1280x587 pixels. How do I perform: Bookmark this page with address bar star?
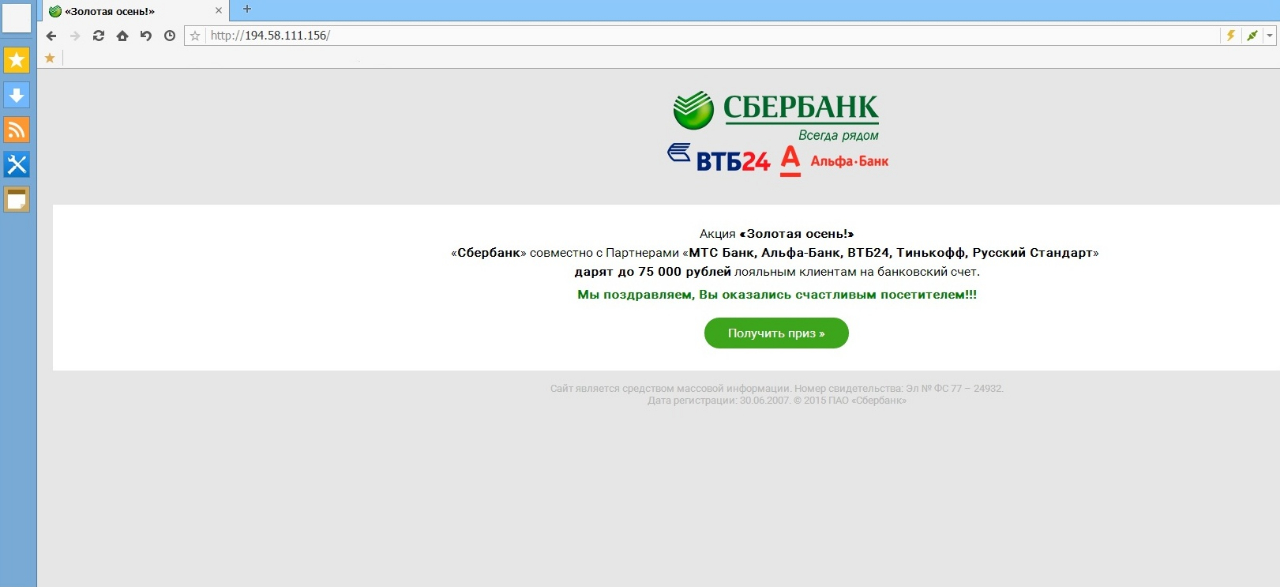(x=195, y=36)
